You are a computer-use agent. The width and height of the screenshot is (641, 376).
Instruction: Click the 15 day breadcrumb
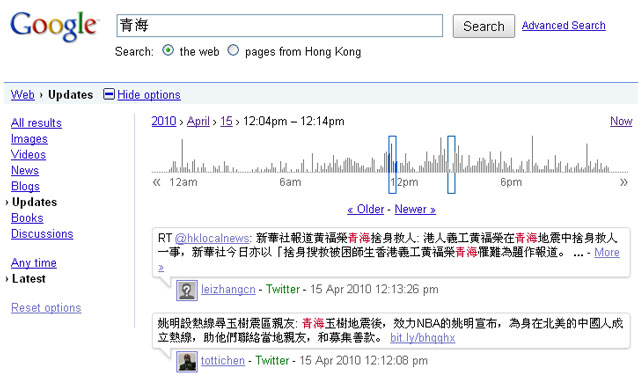[x=226, y=121]
